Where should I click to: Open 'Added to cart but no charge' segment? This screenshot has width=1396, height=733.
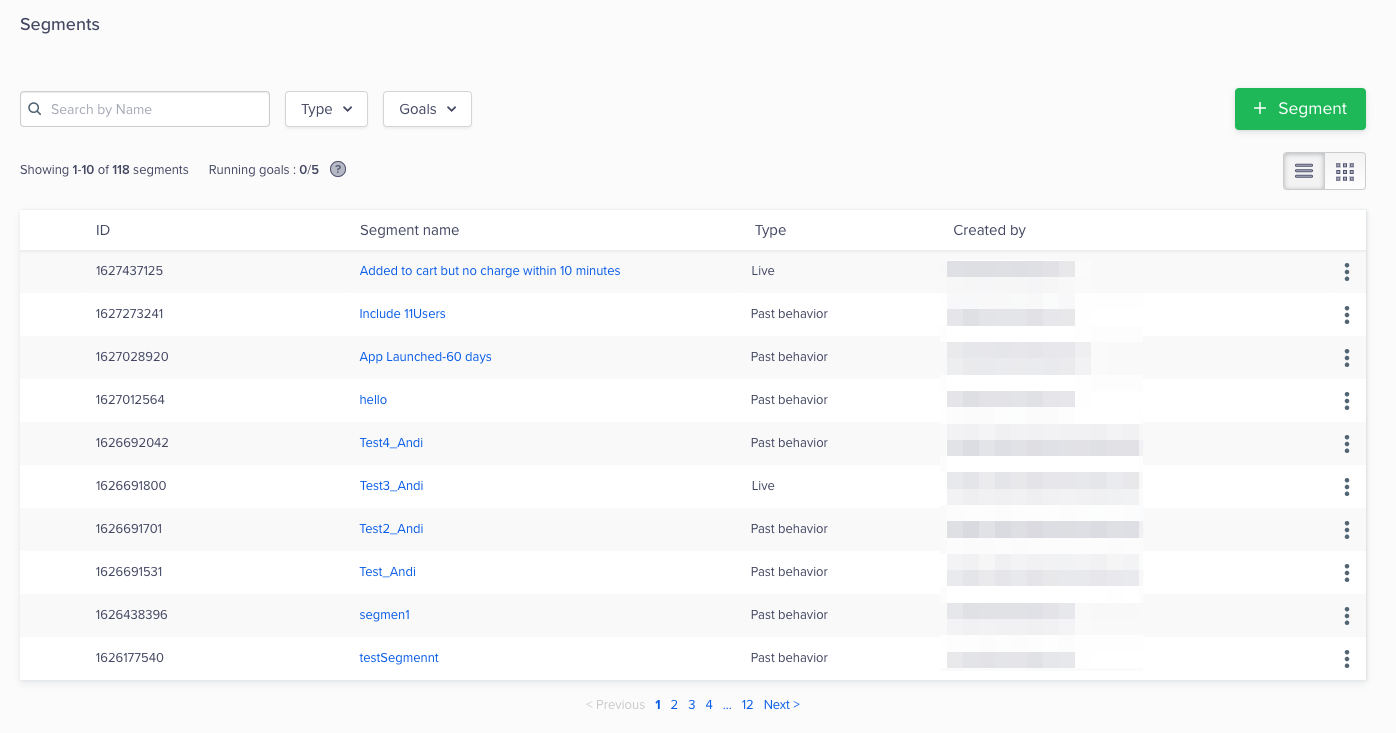[x=490, y=271]
